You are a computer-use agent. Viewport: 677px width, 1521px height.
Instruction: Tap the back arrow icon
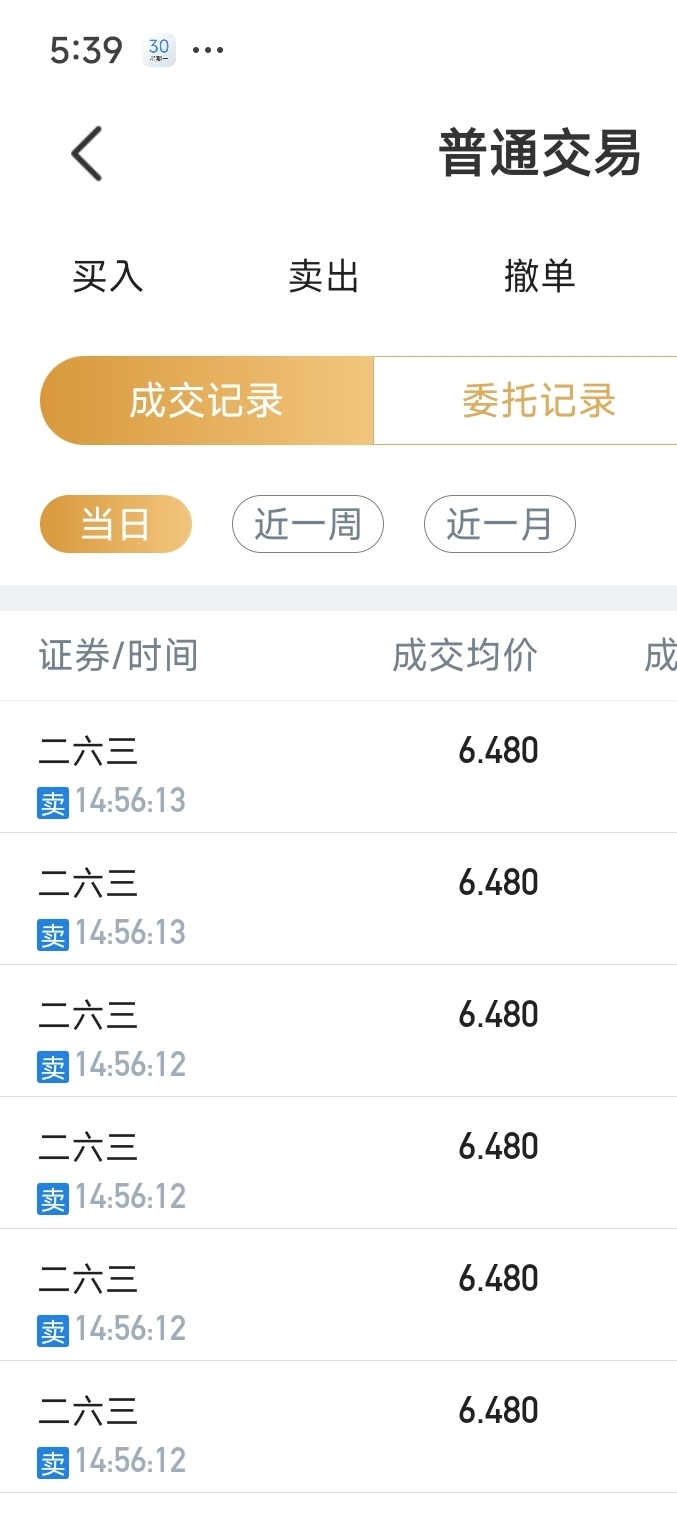pos(87,154)
